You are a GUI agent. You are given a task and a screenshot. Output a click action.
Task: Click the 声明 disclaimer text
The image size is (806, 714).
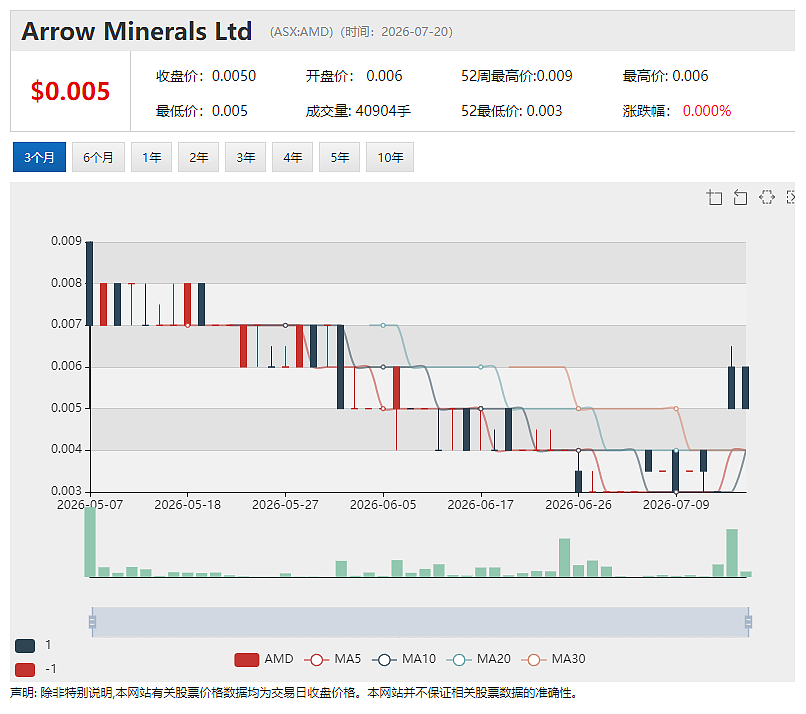point(294,693)
